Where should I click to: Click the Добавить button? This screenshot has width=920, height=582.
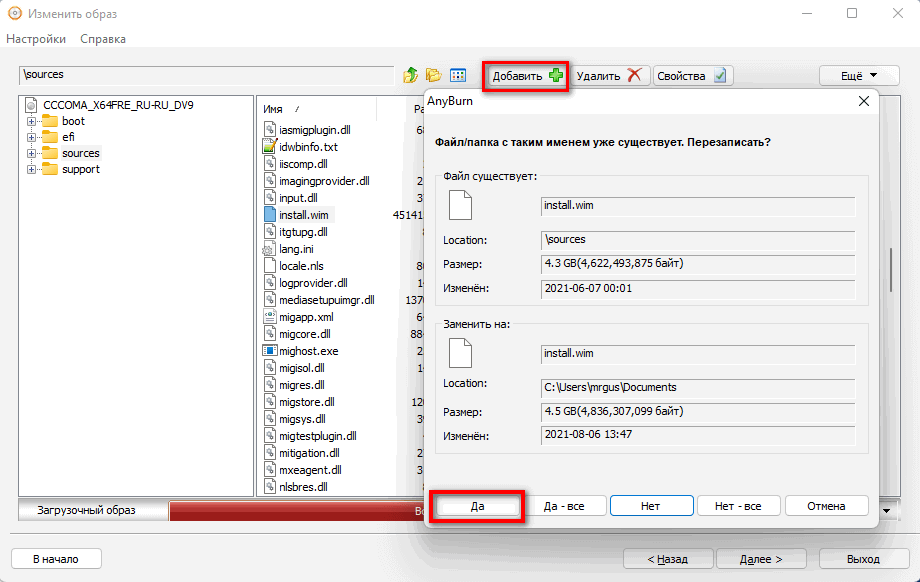(x=526, y=76)
